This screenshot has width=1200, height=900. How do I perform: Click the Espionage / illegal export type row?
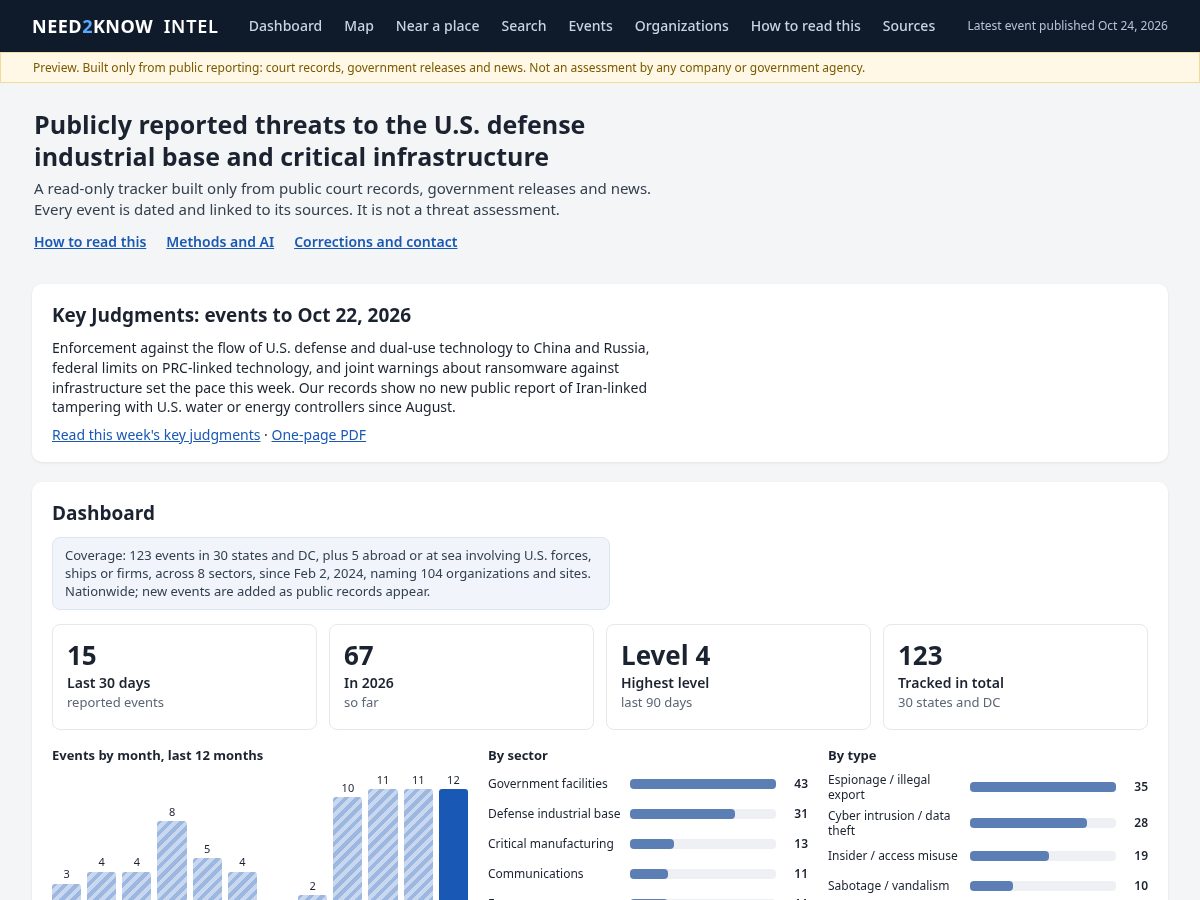point(988,787)
